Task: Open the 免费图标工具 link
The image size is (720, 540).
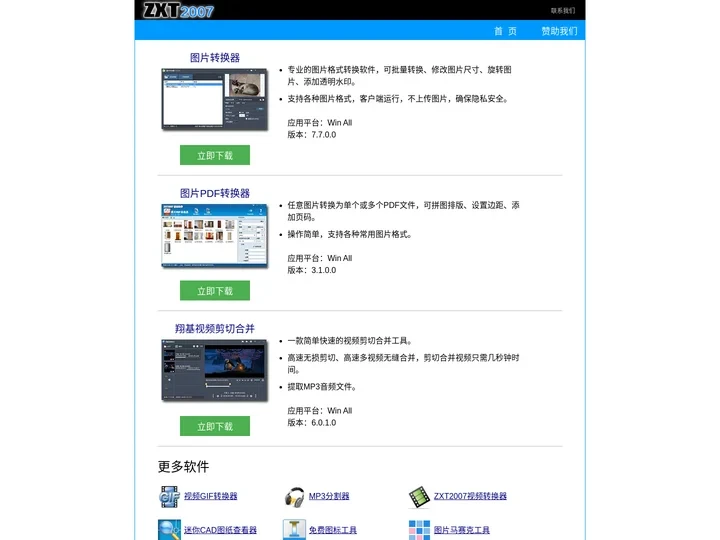Action: pyautogui.click(x=333, y=530)
